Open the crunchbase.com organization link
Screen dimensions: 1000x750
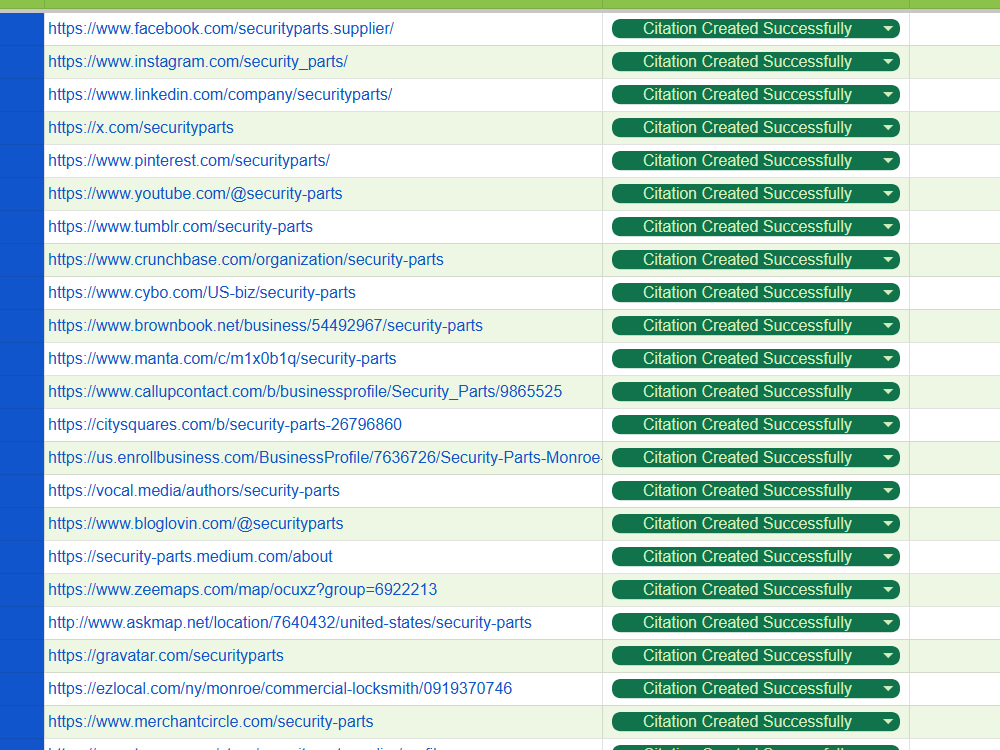246,260
